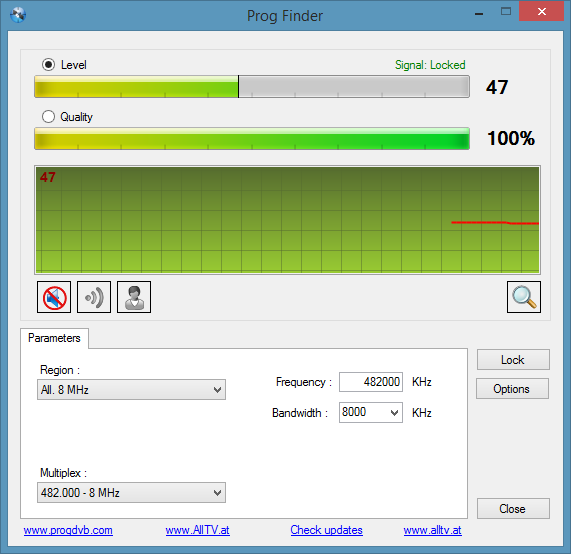Open the Region dropdown showing All. 8 MHz
Image resolution: width=571 pixels, height=554 pixels.
coord(131,390)
